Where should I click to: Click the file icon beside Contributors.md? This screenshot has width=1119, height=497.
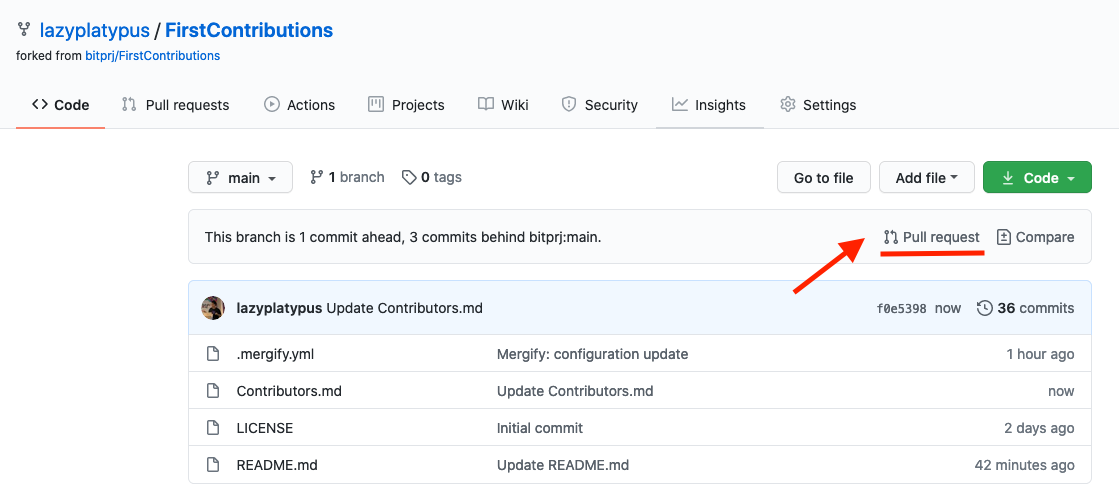(212, 391)
